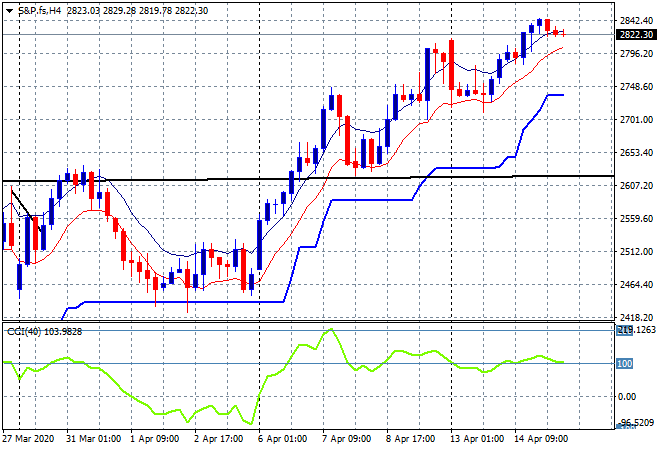Click the 2842.40 price axis label
This screenshot has width=660, height=450.
point(636,21)
